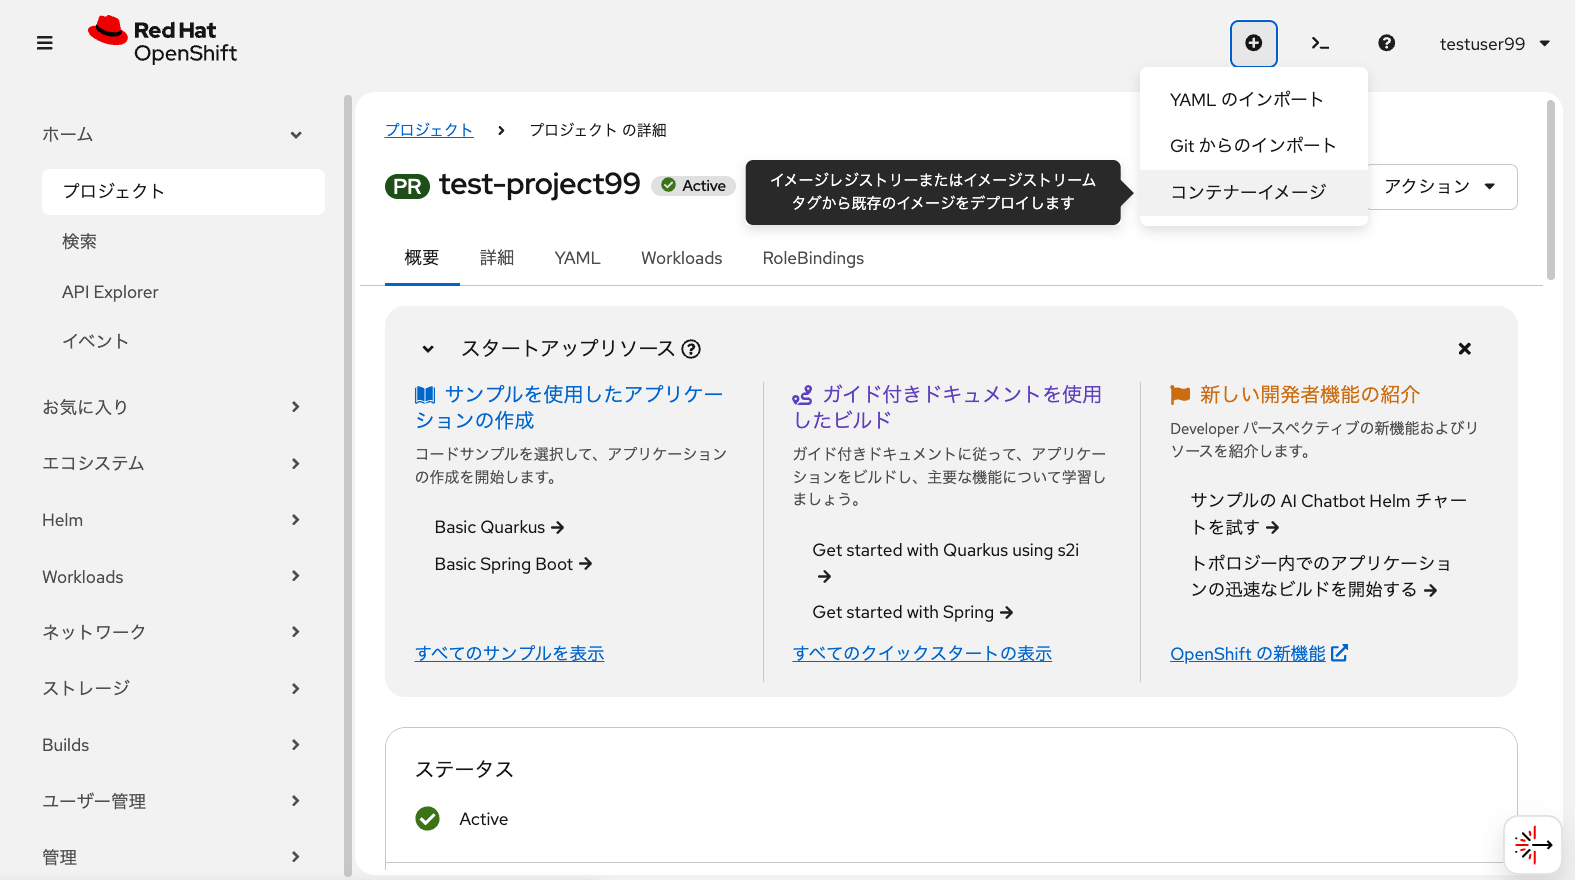Screen dimensions: 1575x880
Task: Open Get started with Quarkus using s2i
Action: point(945,562)
